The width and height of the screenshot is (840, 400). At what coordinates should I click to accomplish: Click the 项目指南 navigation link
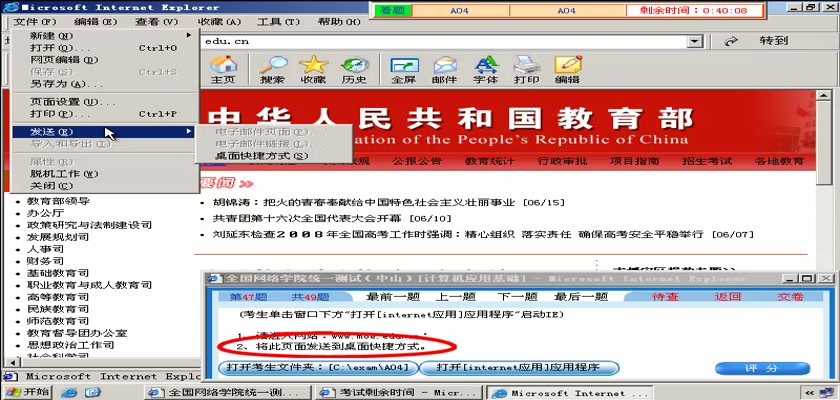pos(634,161)
